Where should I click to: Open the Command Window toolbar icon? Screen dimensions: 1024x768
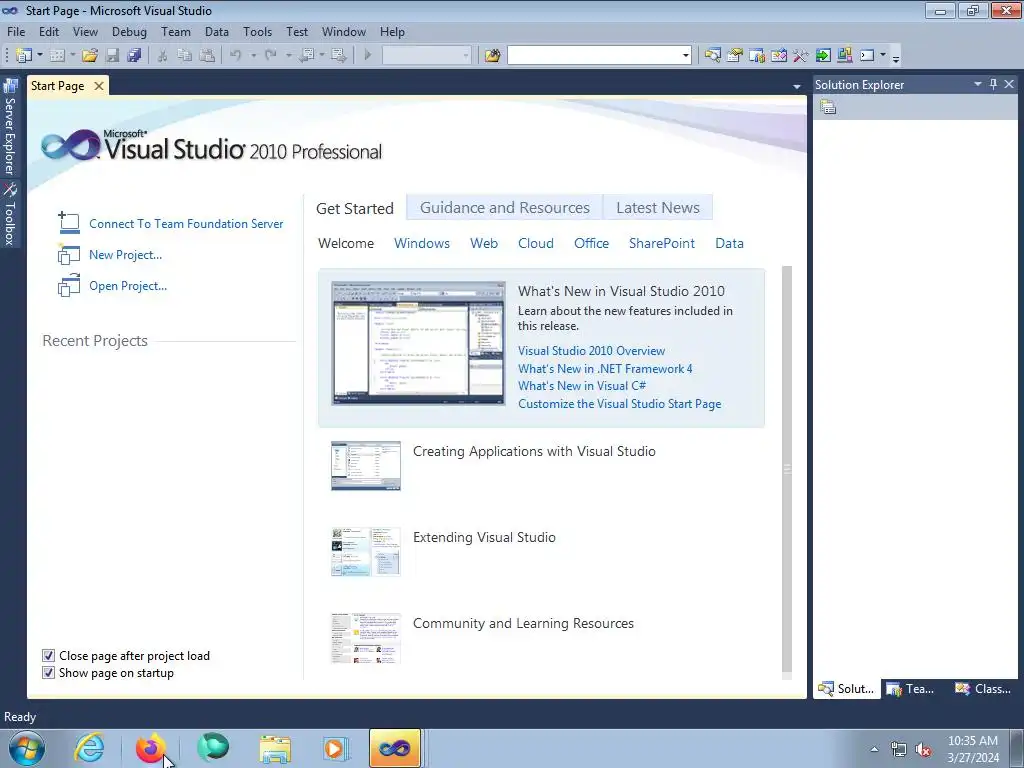(867, 56)
